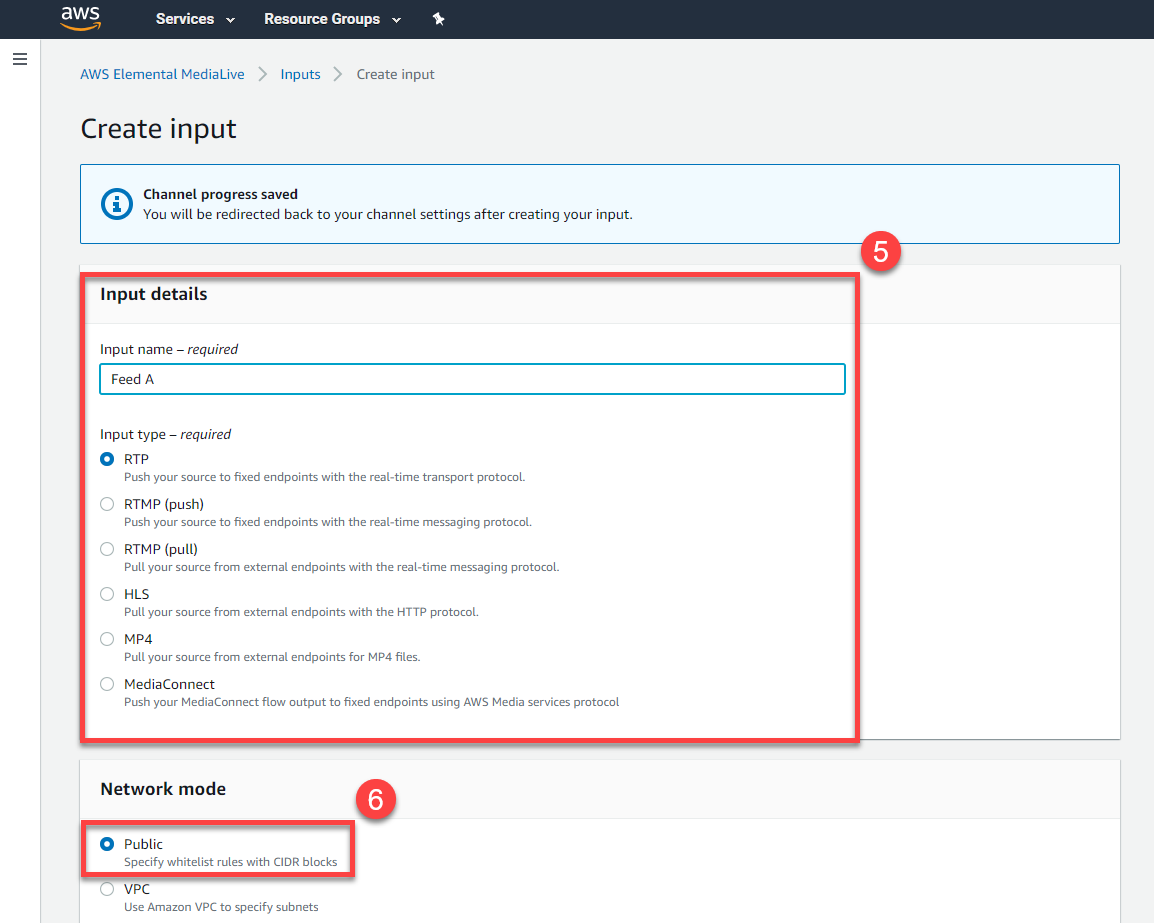Click the 'Input type – required' label
Image resolution: width=1154 pixels, height=923 pixels.
[x=166, y=434]
